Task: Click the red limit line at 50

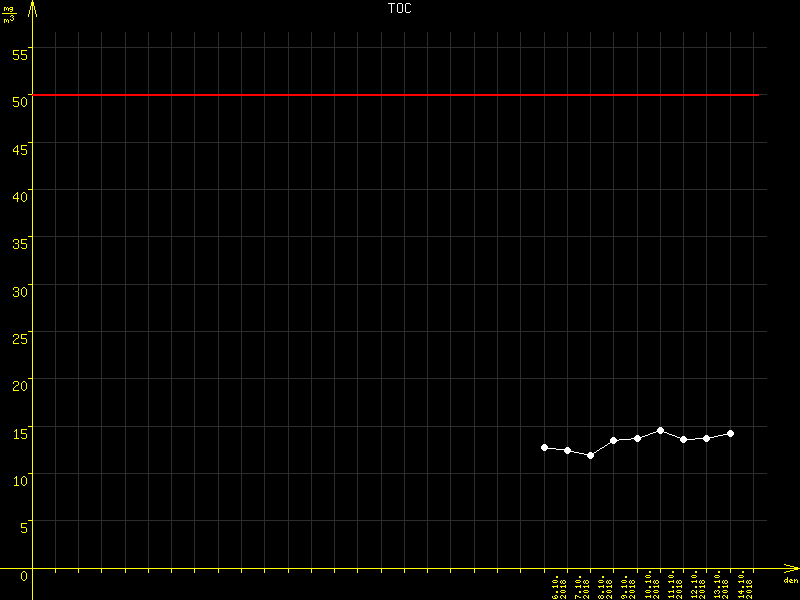Action: 400,95
